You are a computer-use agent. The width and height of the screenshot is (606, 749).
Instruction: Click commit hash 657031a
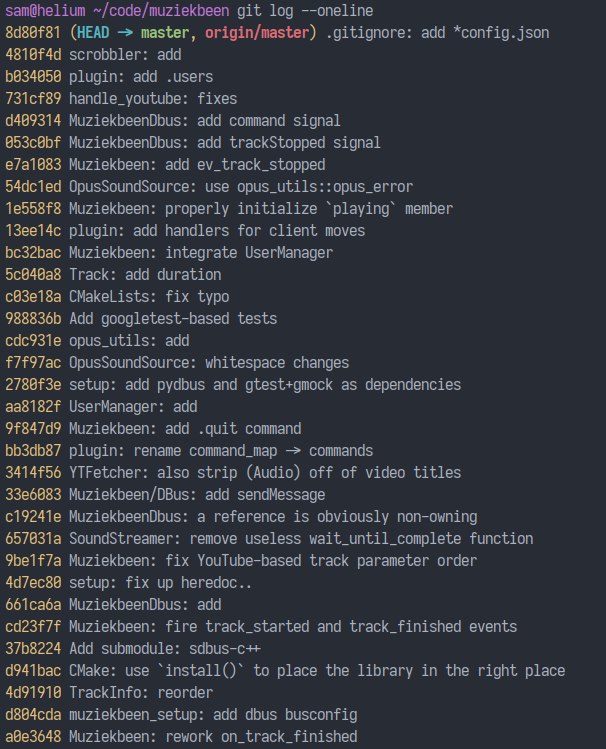point(35,538)
